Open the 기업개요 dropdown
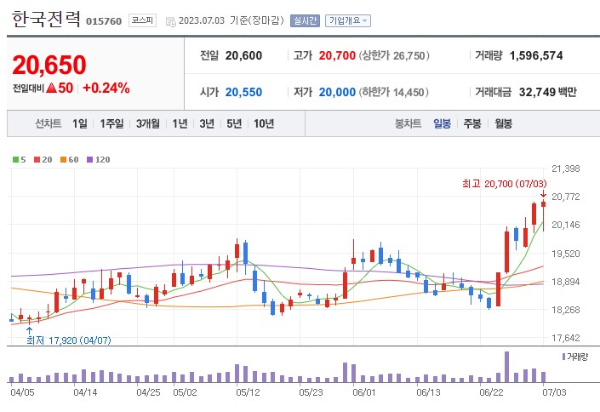 [x=348, y=21]
